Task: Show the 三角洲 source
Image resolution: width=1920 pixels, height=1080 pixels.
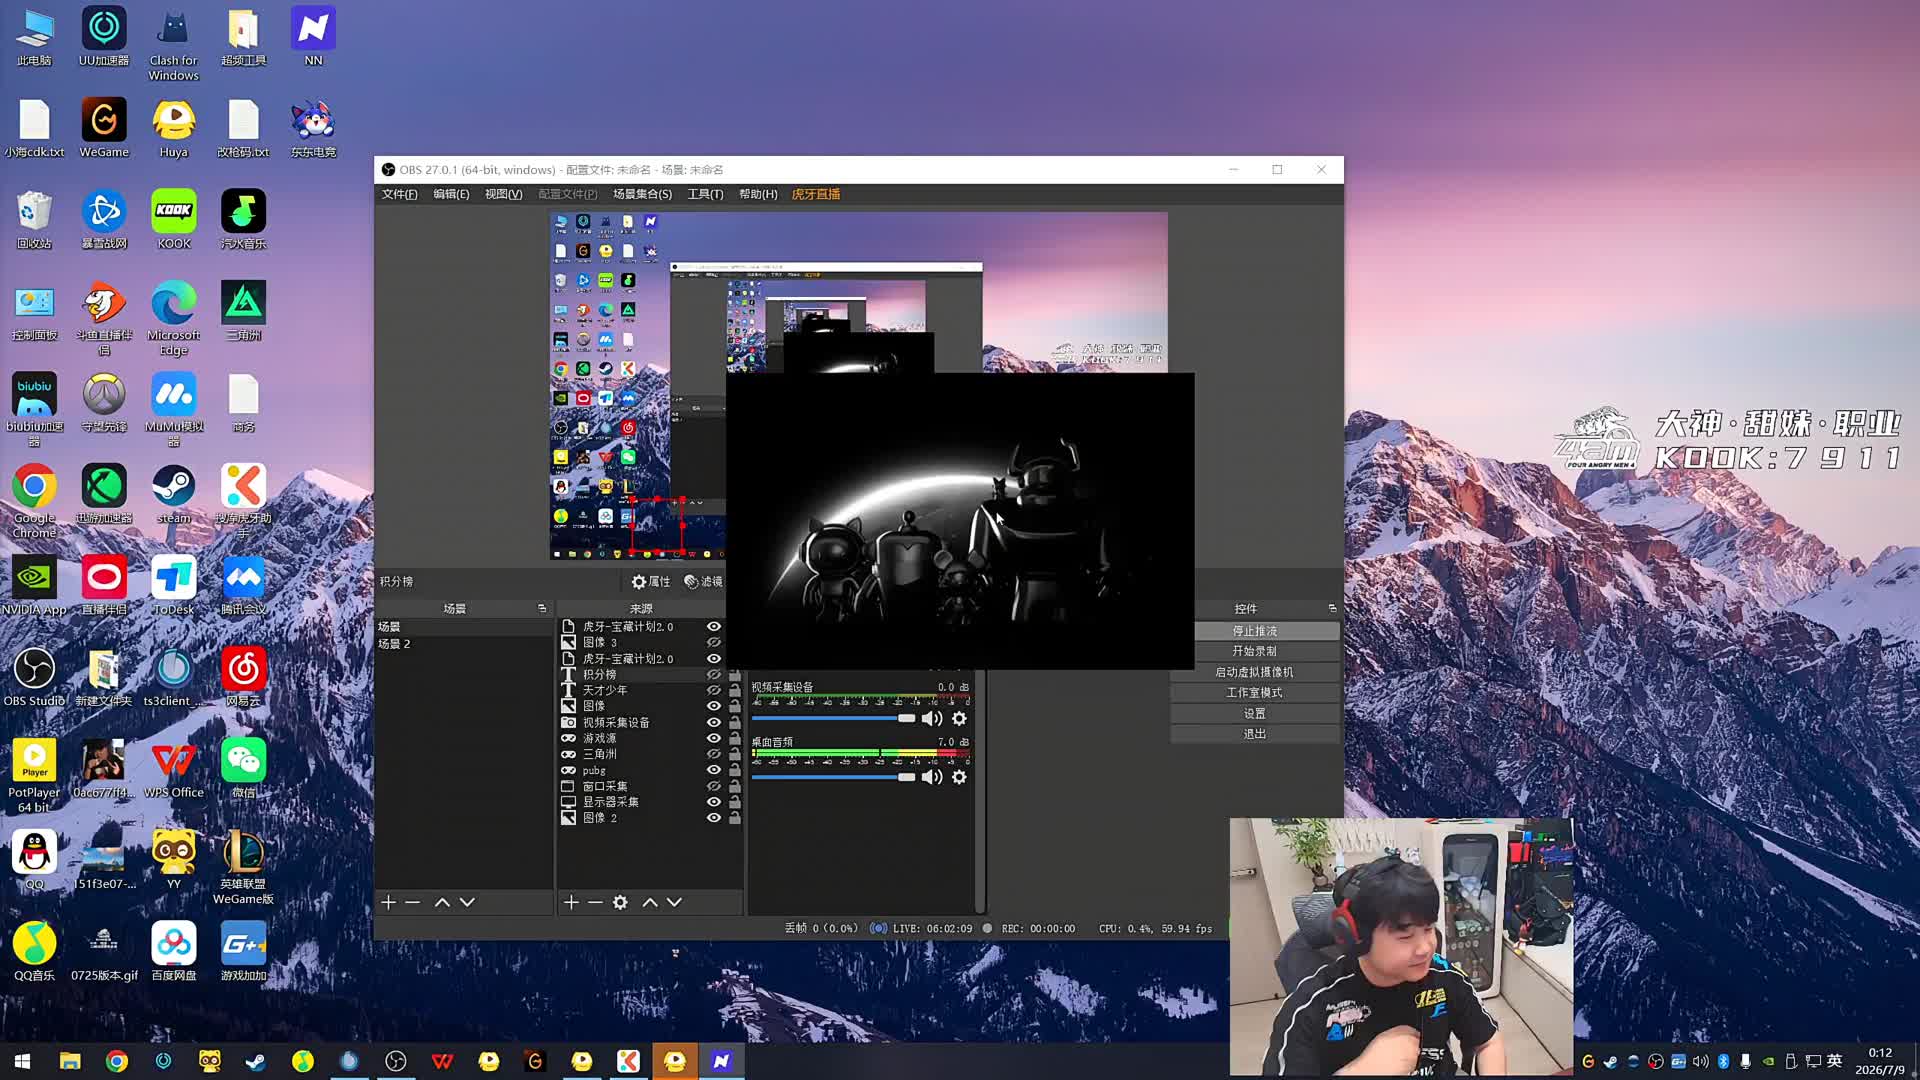Action: coord(714,754)
